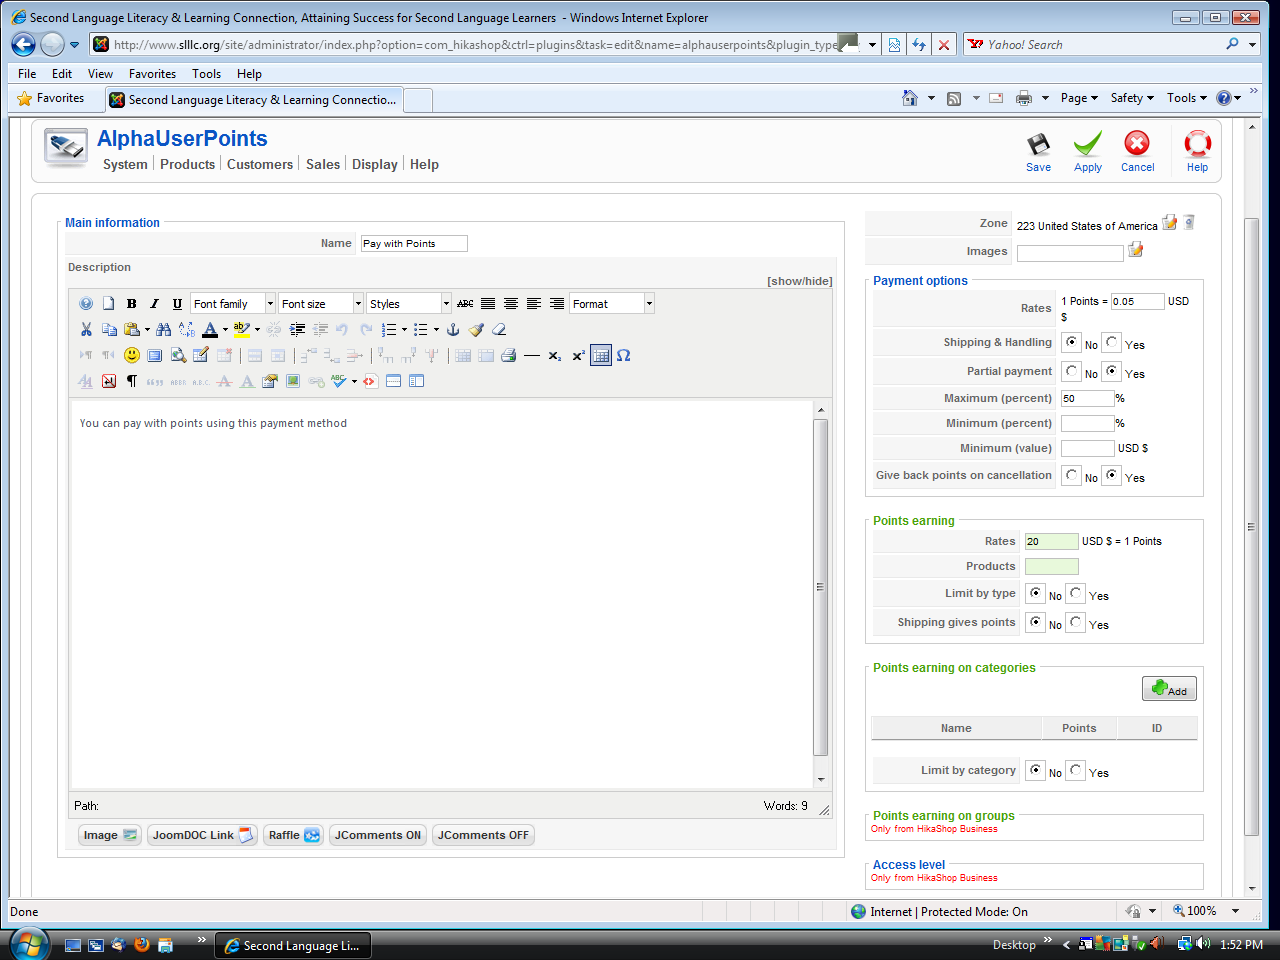Image resolution: width=1280 pixels, height=960 pixels.
Task: Open the Display menu
Action: point(375,165)
